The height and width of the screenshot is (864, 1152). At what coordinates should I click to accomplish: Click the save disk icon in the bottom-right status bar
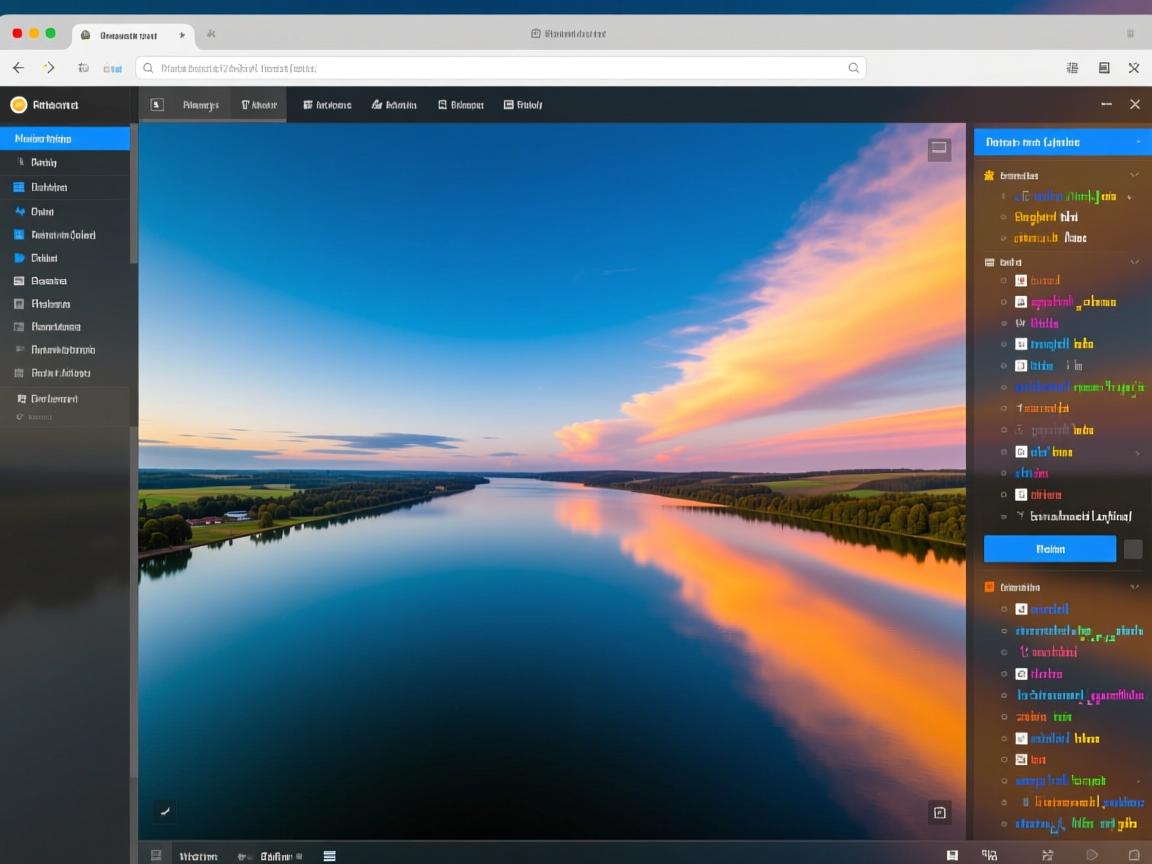[x=952, y=855]
